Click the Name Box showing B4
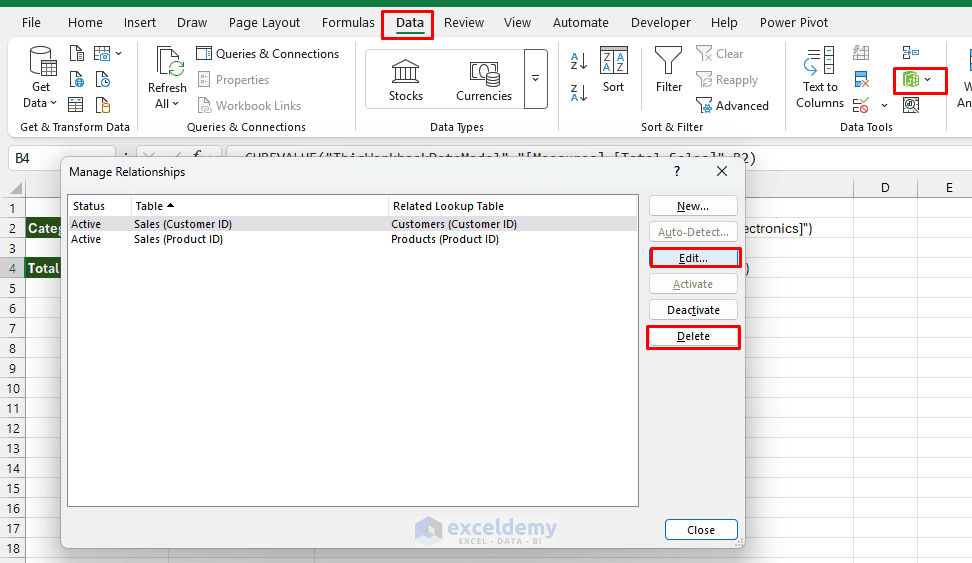 click(61, 158)
